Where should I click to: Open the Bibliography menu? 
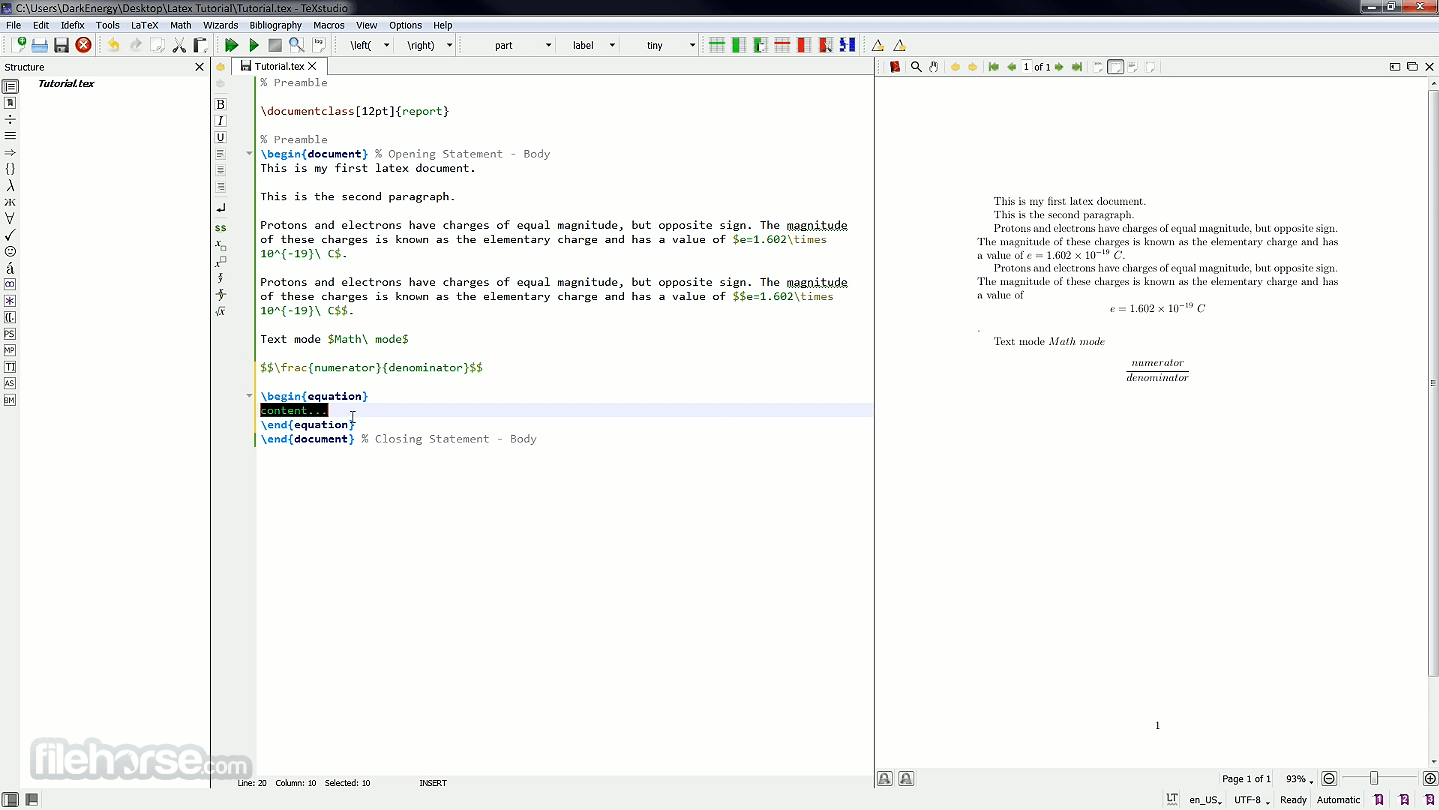pos(275,25)
